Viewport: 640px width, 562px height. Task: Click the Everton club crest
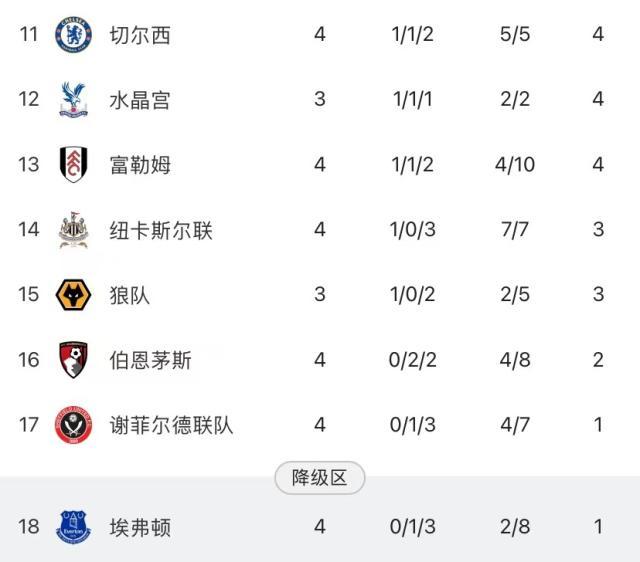[x=74, y=526]
